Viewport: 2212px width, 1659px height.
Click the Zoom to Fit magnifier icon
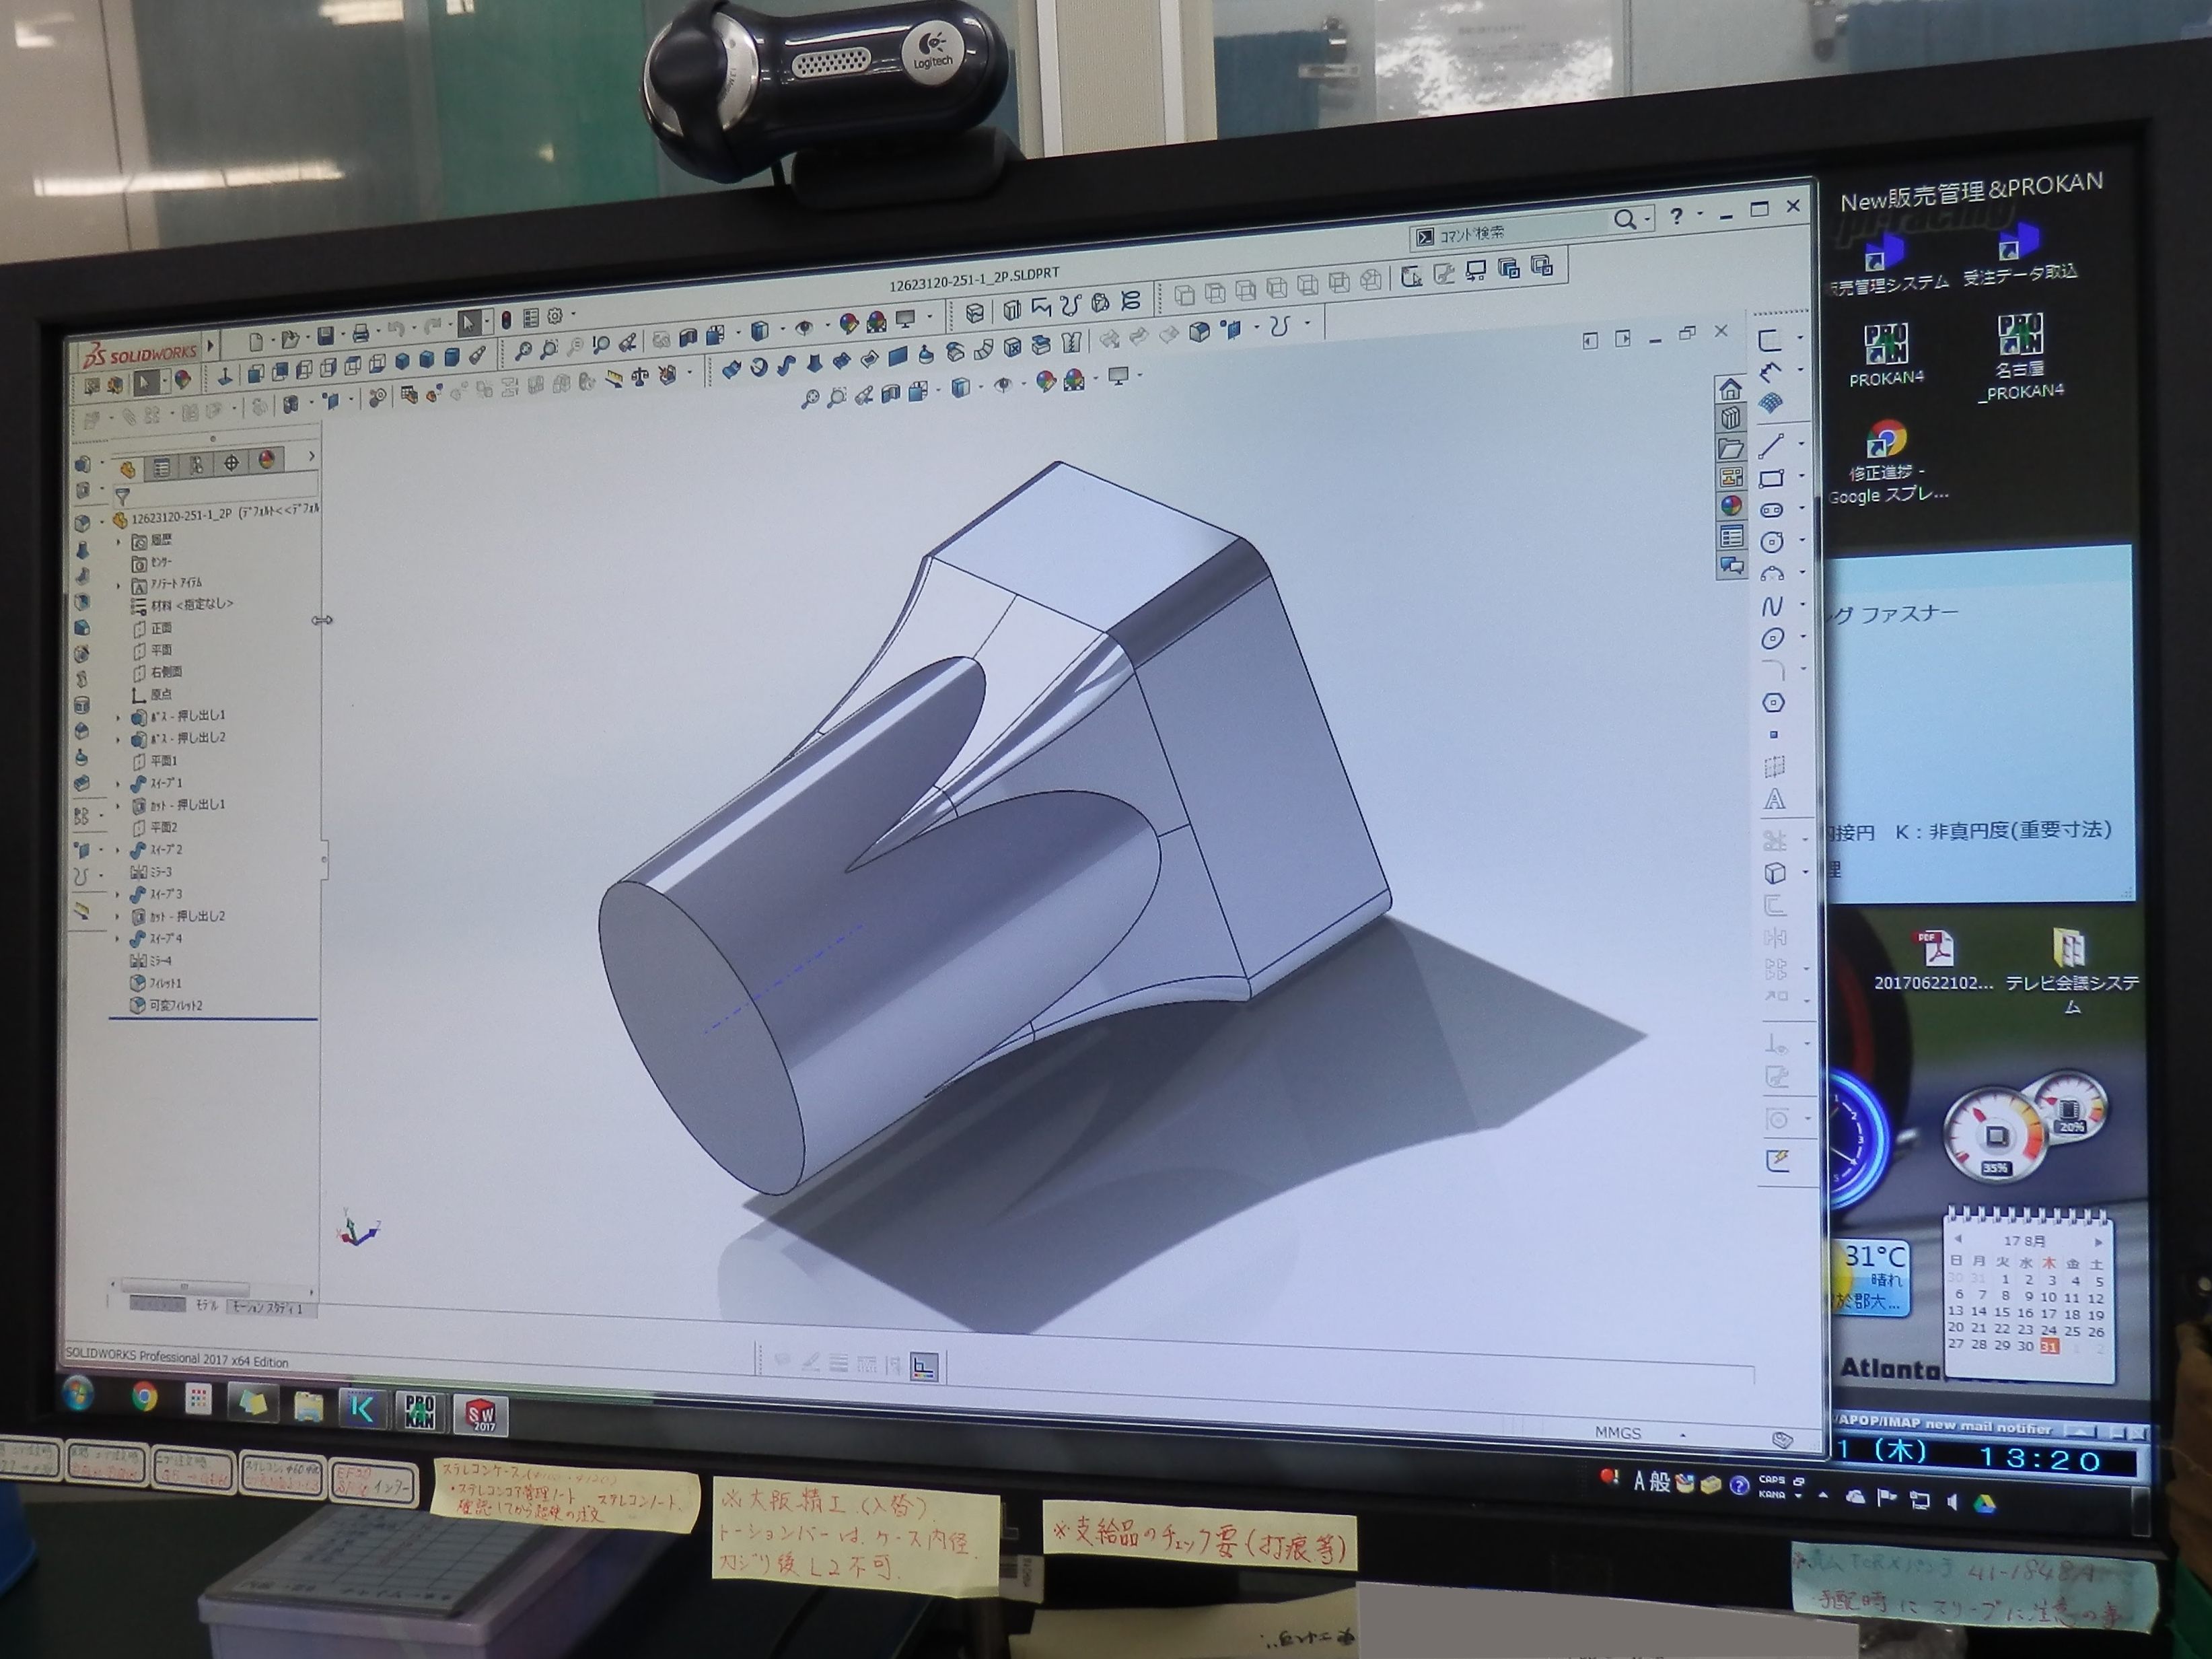[x=523, y=352]
